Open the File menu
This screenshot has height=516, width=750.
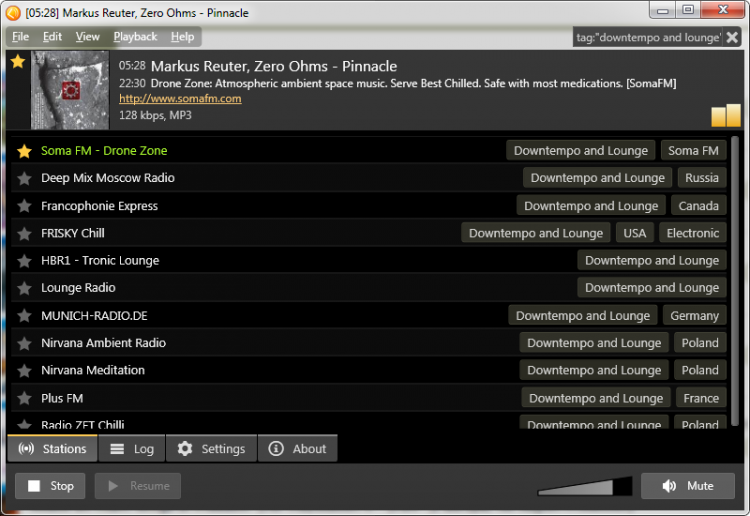pos(20,37)
